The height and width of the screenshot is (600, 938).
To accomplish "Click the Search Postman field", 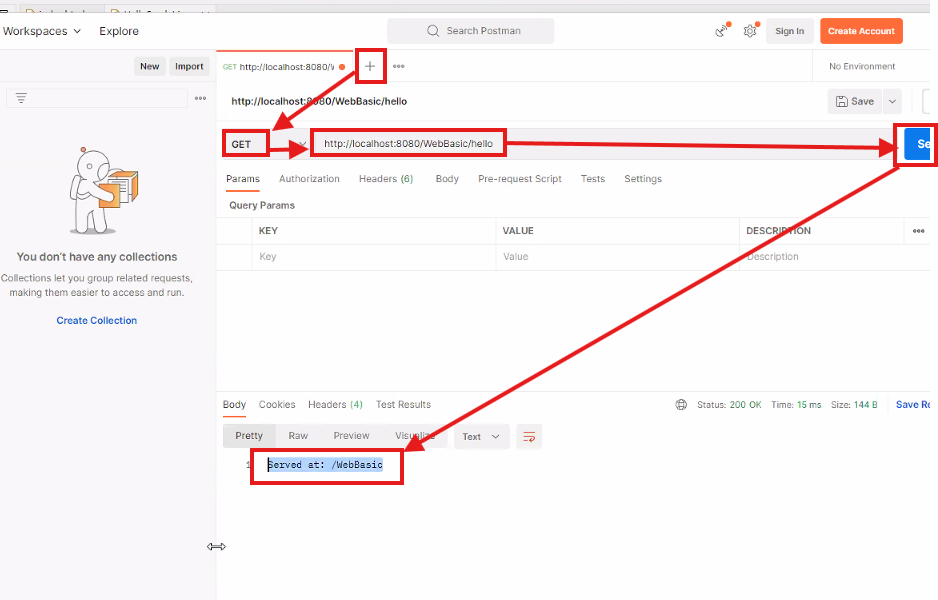I will [x=470, y=31].
